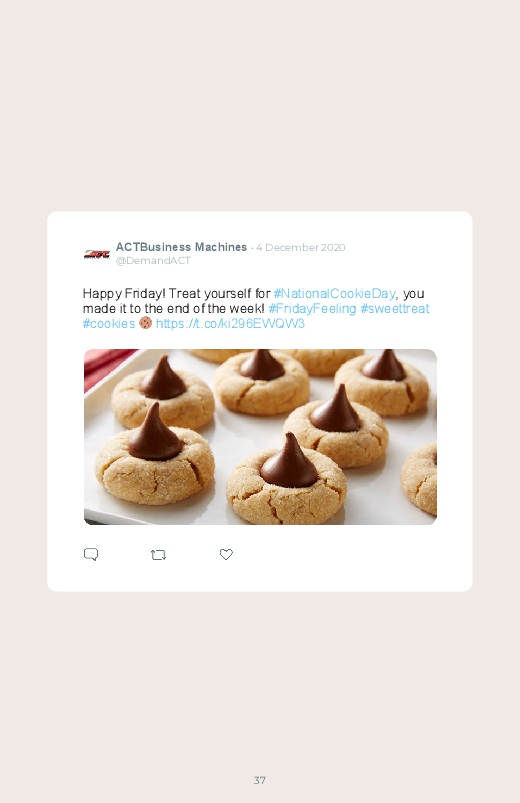Click the cookie emoji in the tweet
520x803 pixels.
point(145,323)
